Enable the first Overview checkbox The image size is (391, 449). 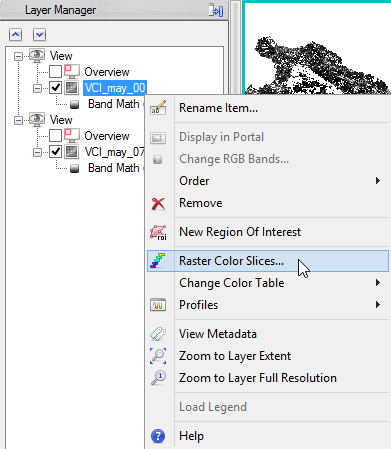56,71
